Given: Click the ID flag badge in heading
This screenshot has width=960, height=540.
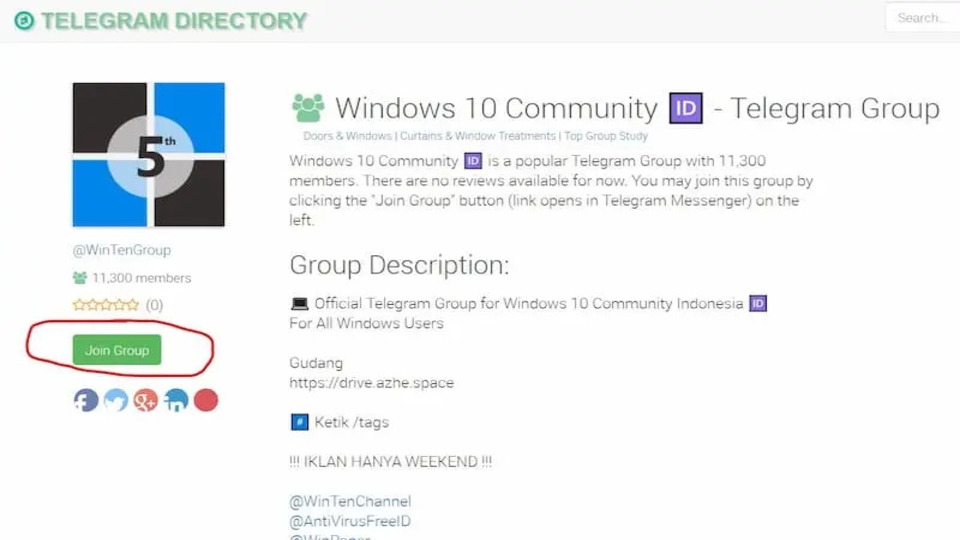Looking at the screenshot, I should (x=686, y=108).
